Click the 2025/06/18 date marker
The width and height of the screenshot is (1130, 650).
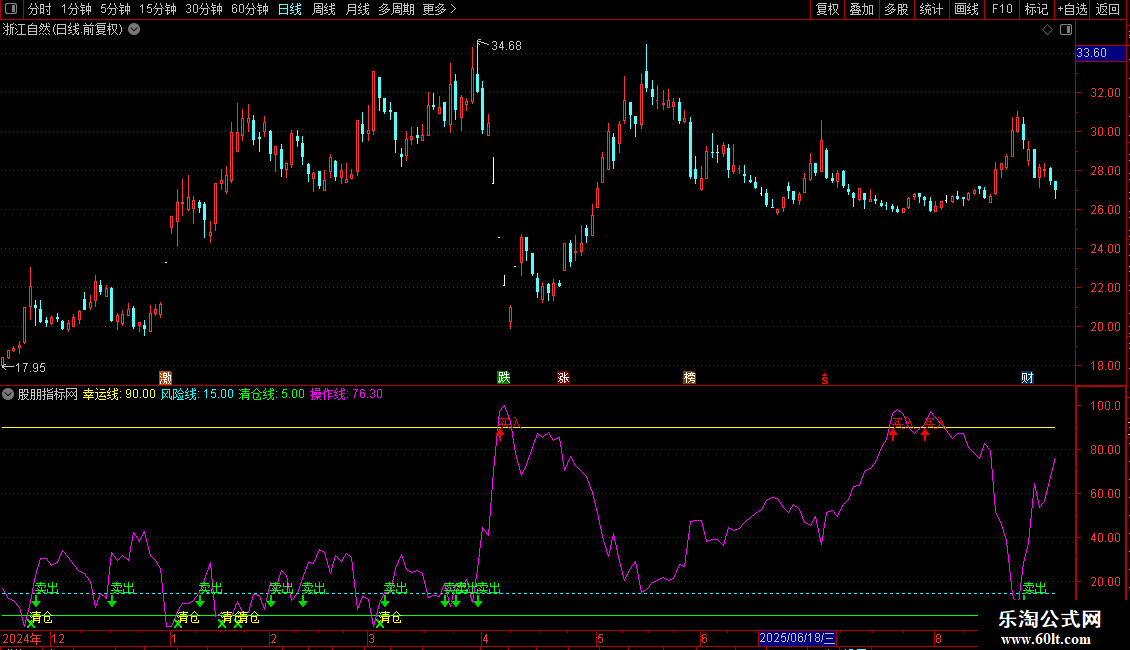(x=797, y=638)
